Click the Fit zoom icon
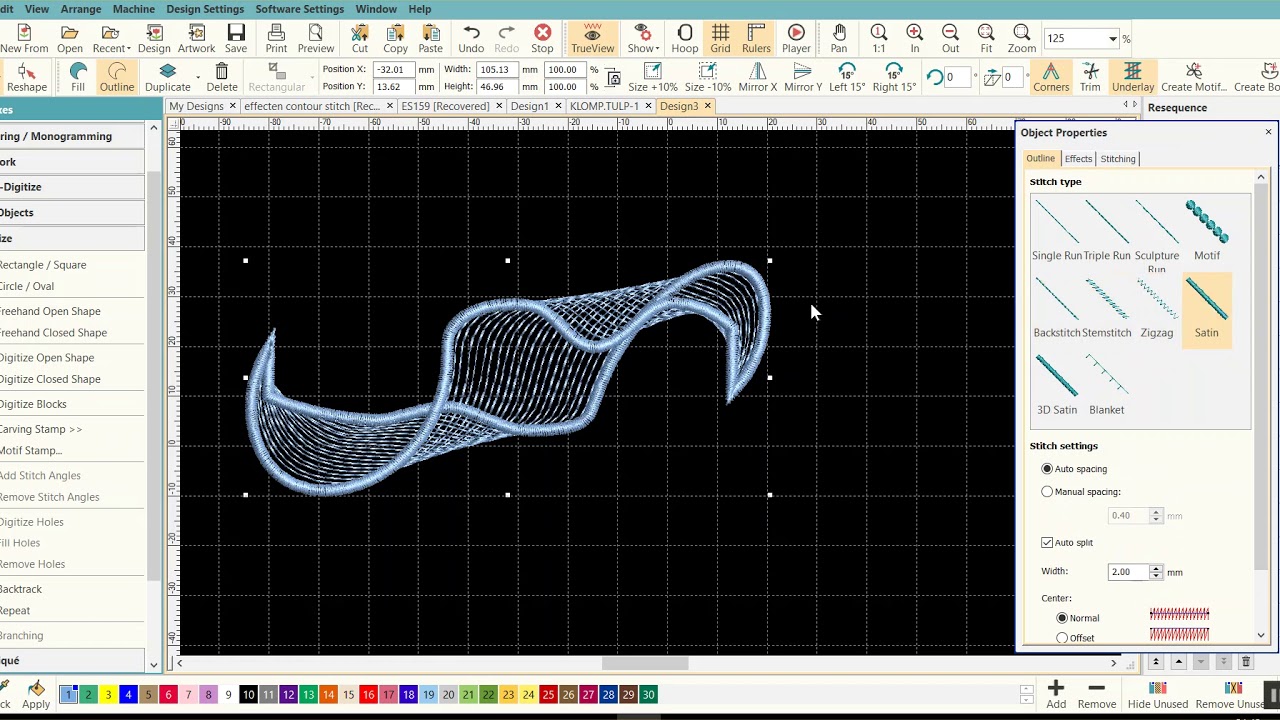This screenshot has width=1280, height=720. pos(986,38)
